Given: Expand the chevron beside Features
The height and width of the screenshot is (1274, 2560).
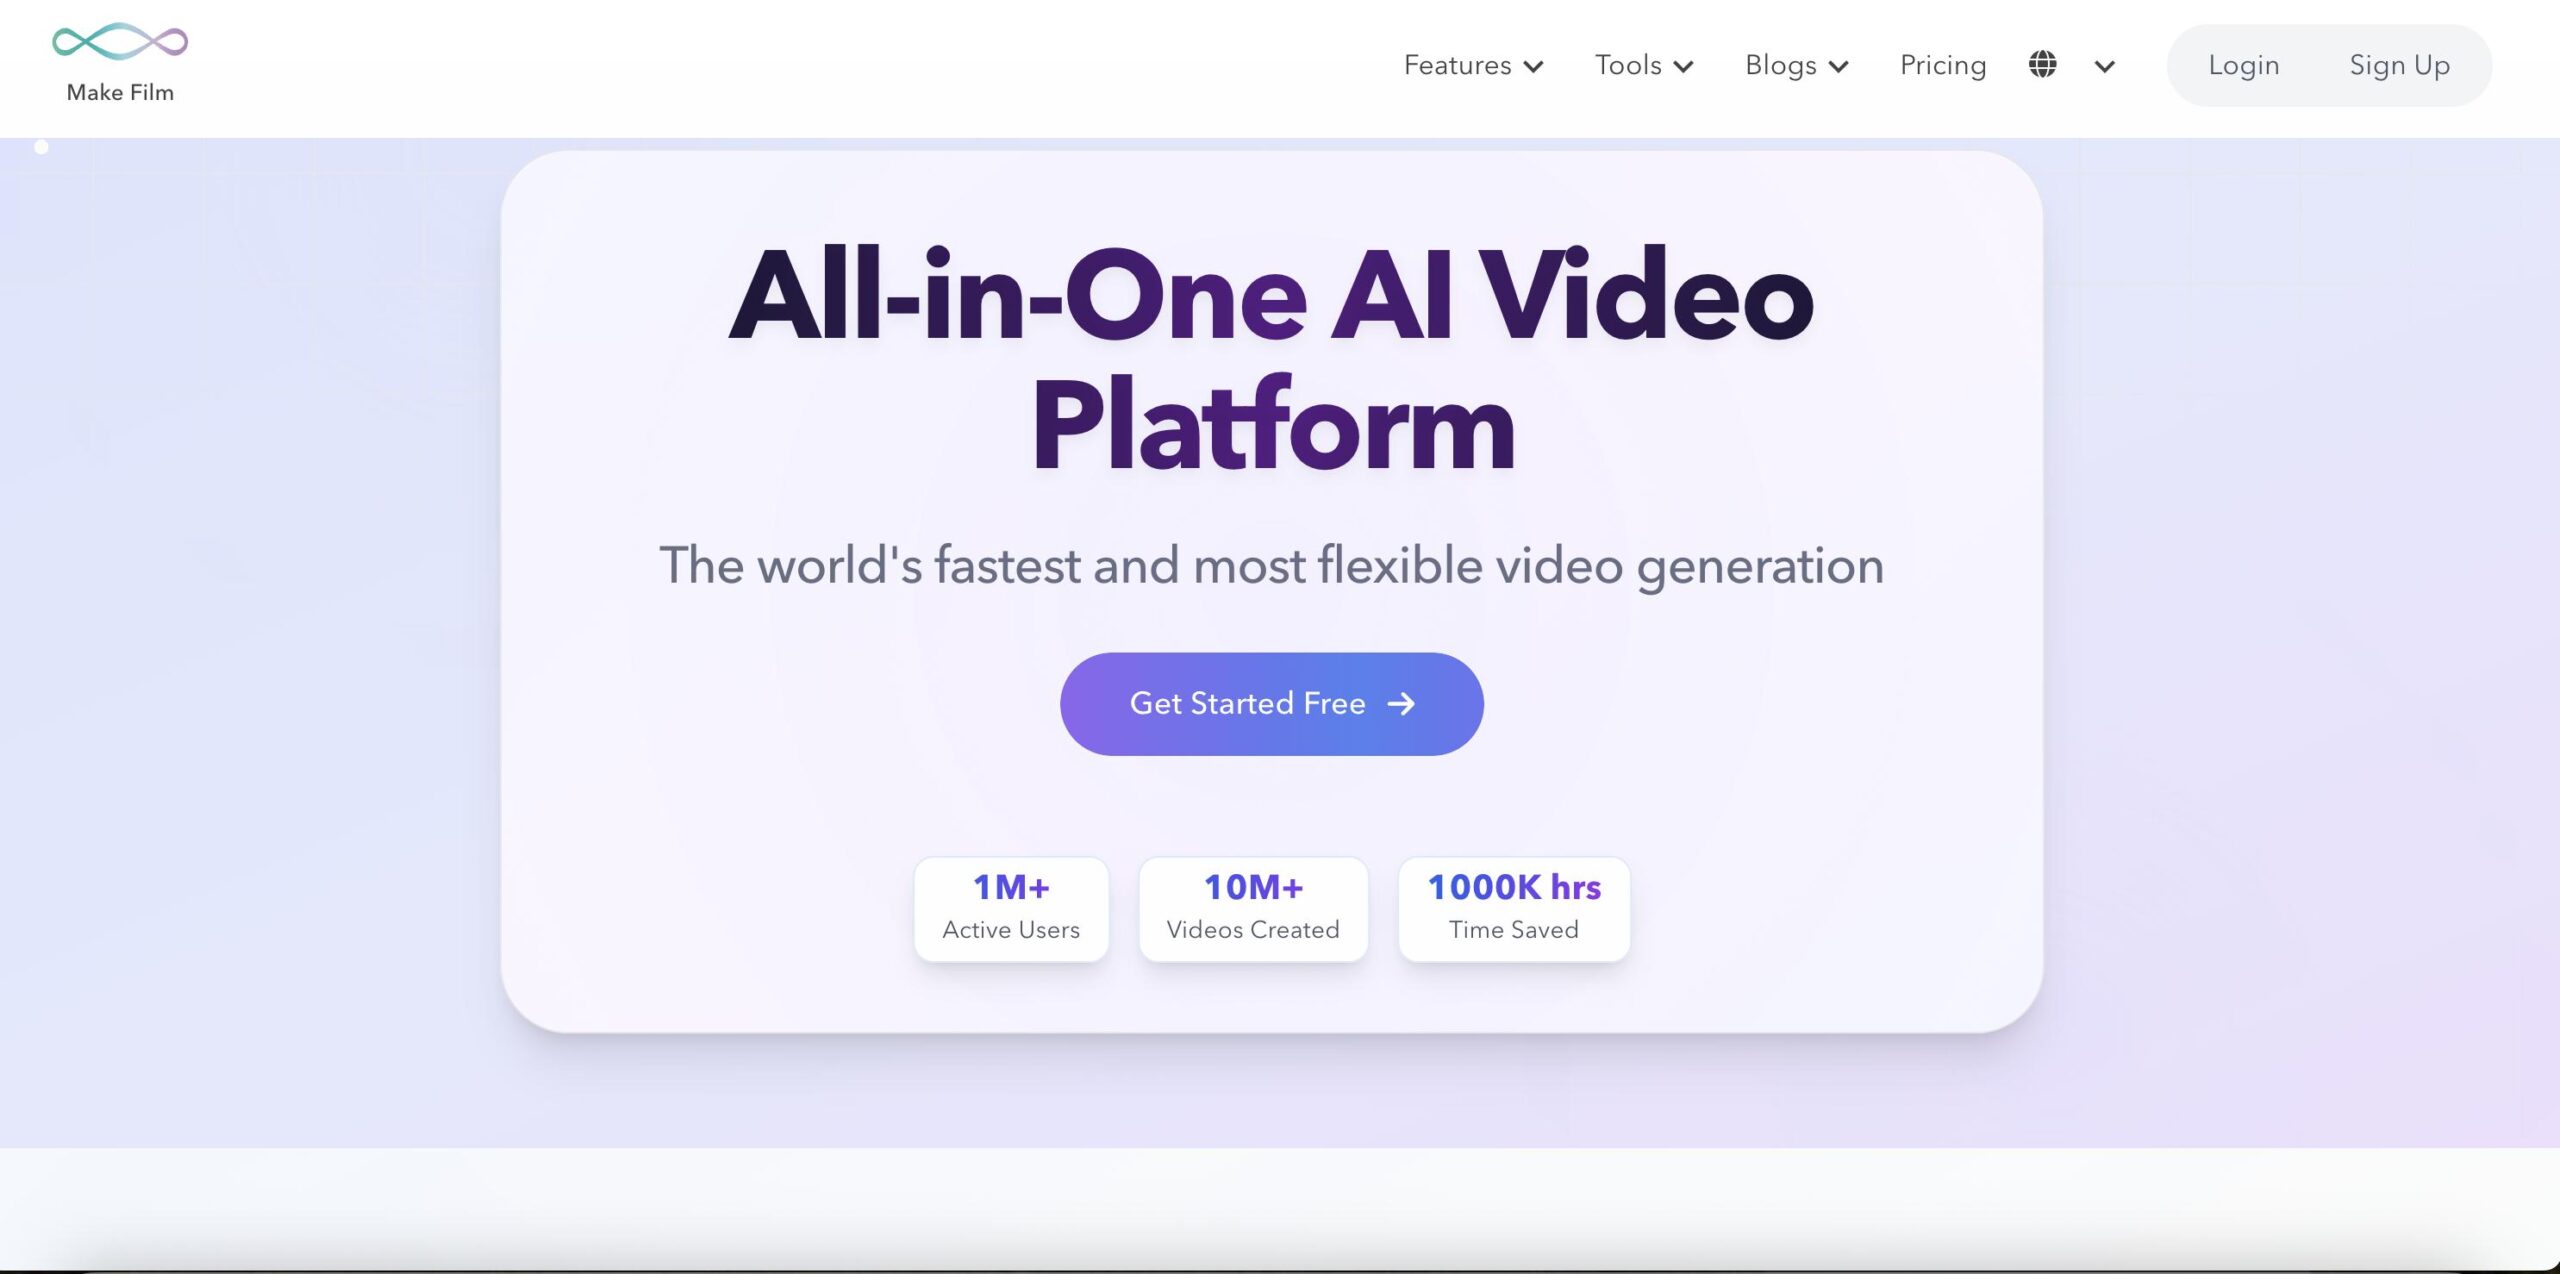Looking at the screenshot, I should [x=1533, y=67].
